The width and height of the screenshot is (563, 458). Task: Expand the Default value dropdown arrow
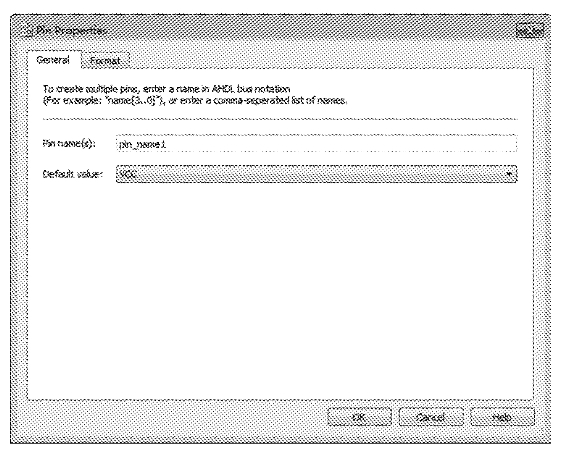coord(509,174)
